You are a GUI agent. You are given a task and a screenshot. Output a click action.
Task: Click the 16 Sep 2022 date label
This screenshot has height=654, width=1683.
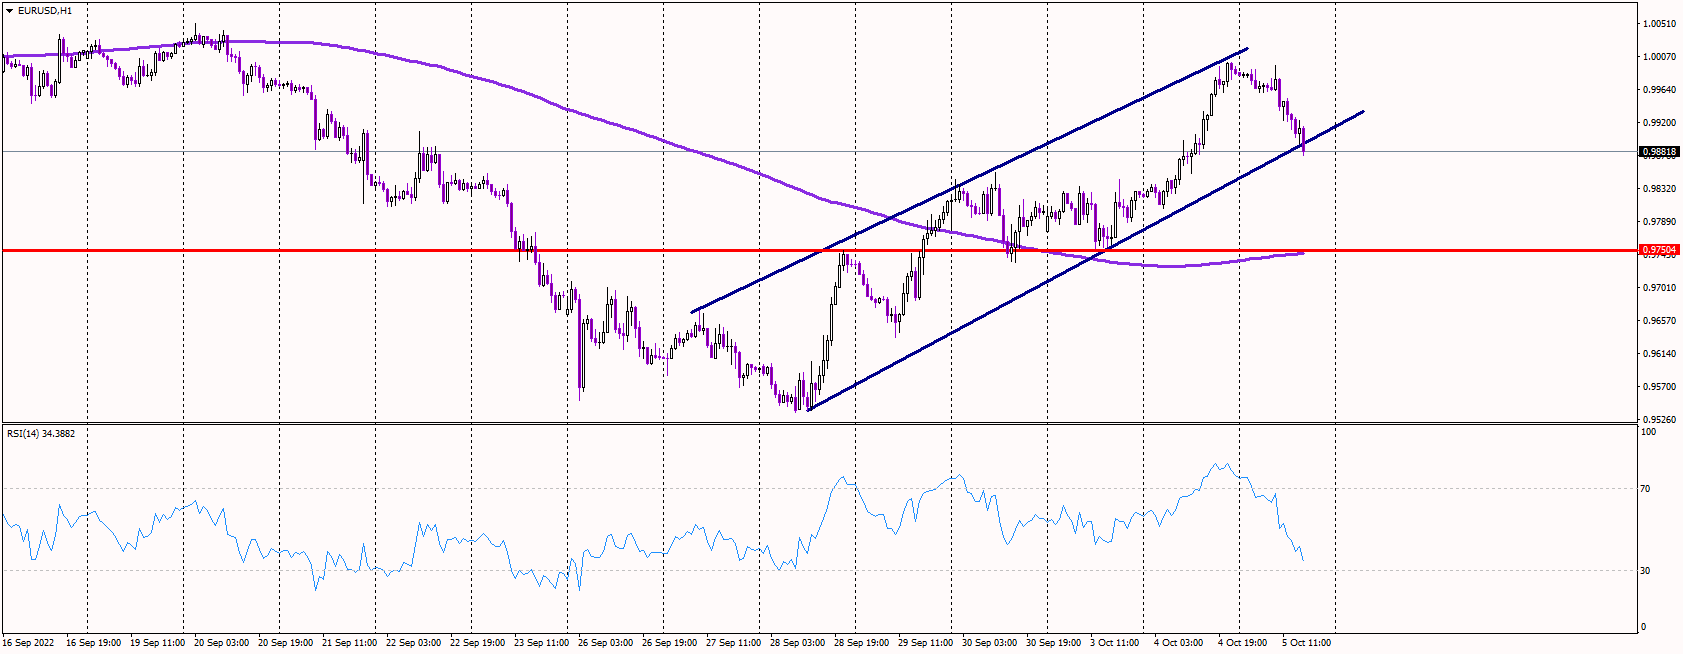pyautogui.click(x=29, y=642)
